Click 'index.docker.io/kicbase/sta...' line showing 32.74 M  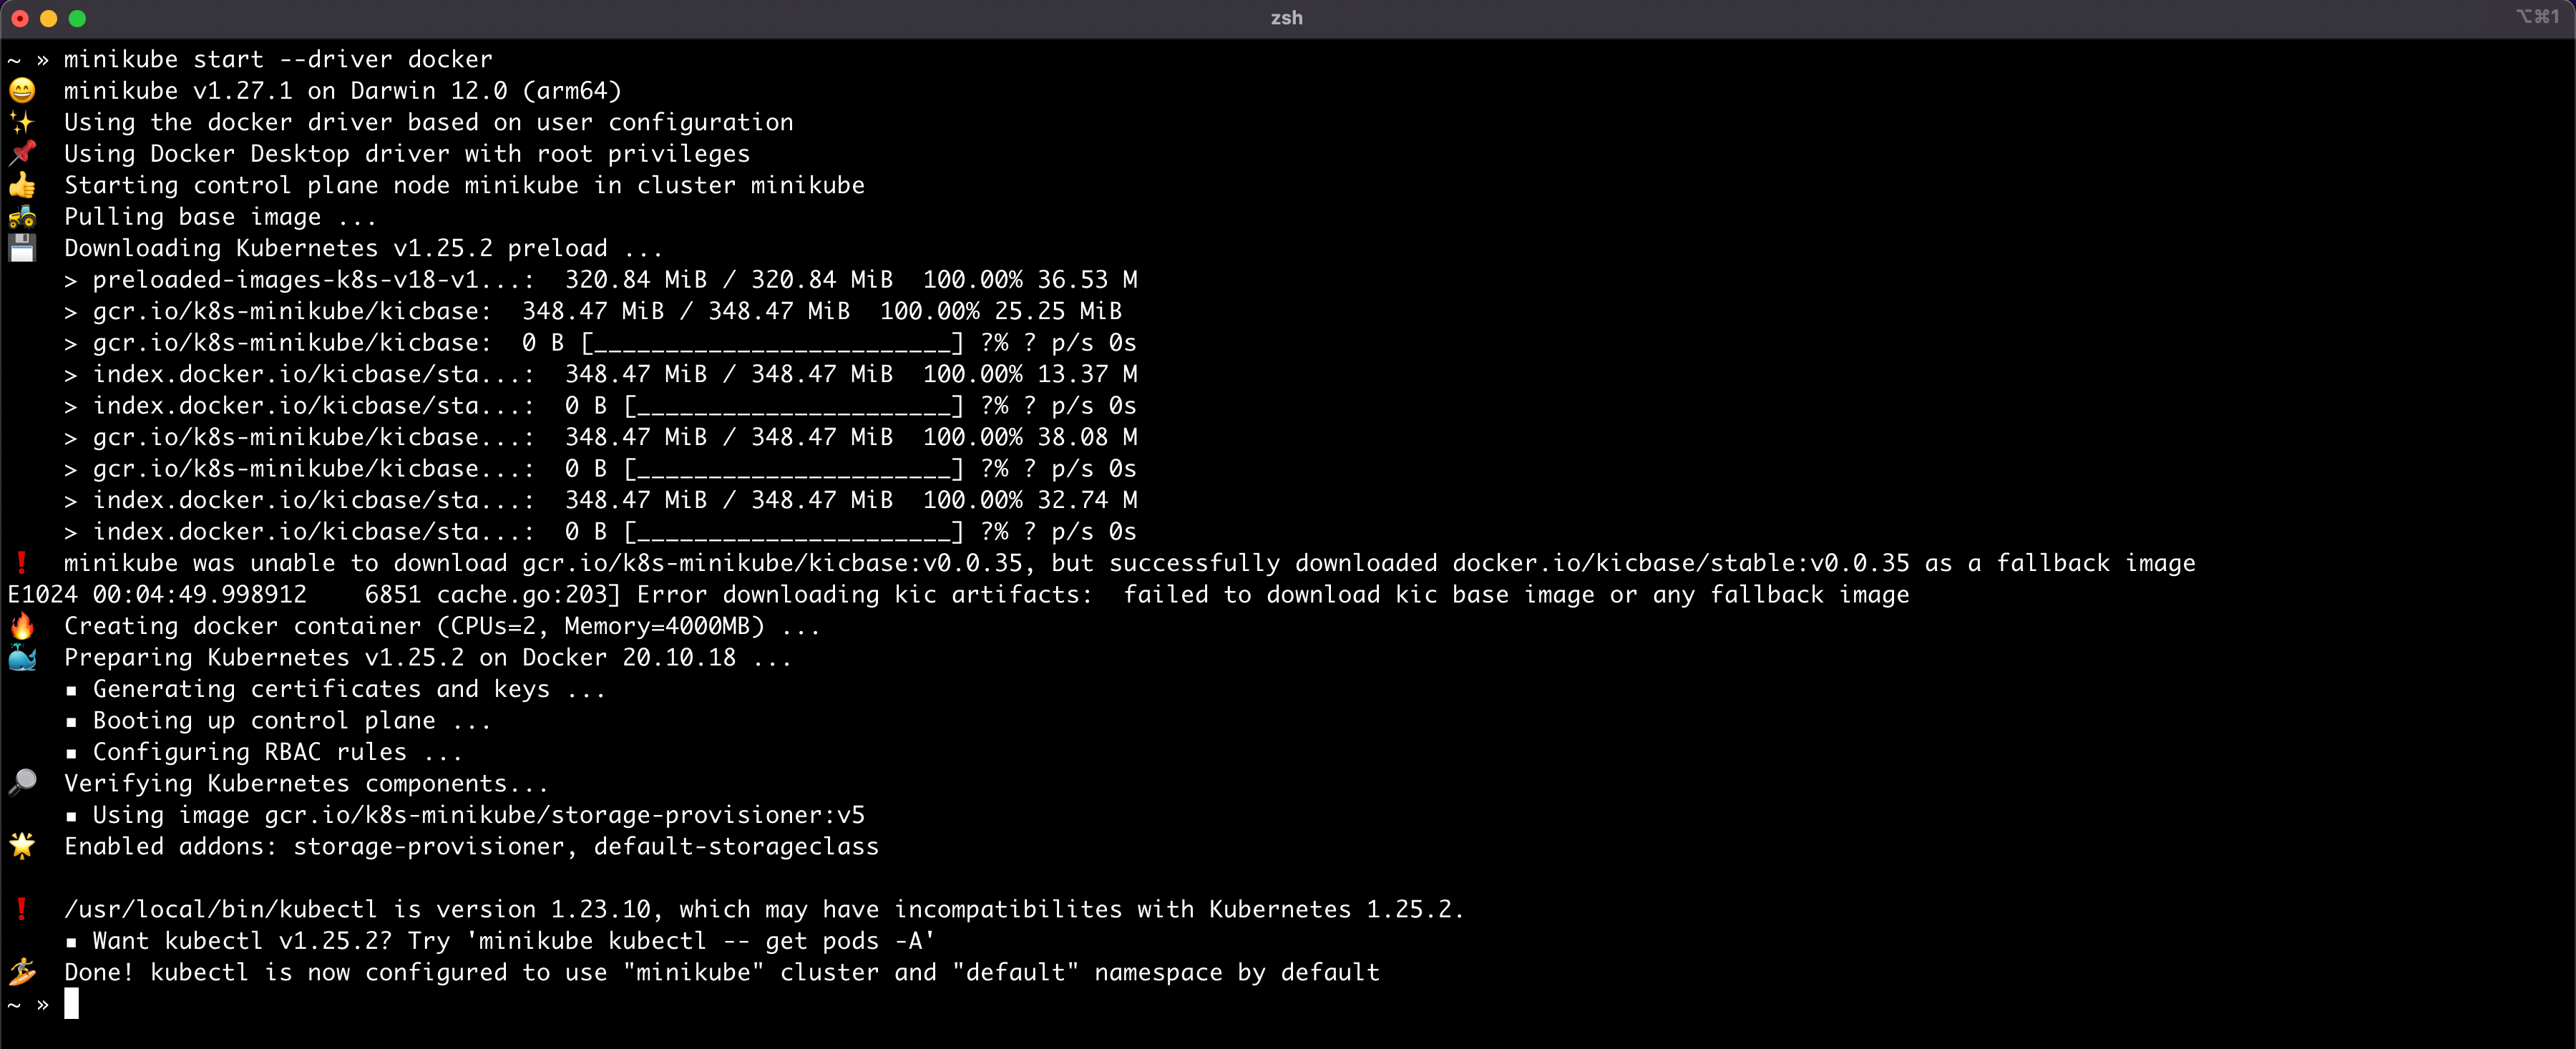[x=601, y=500]
